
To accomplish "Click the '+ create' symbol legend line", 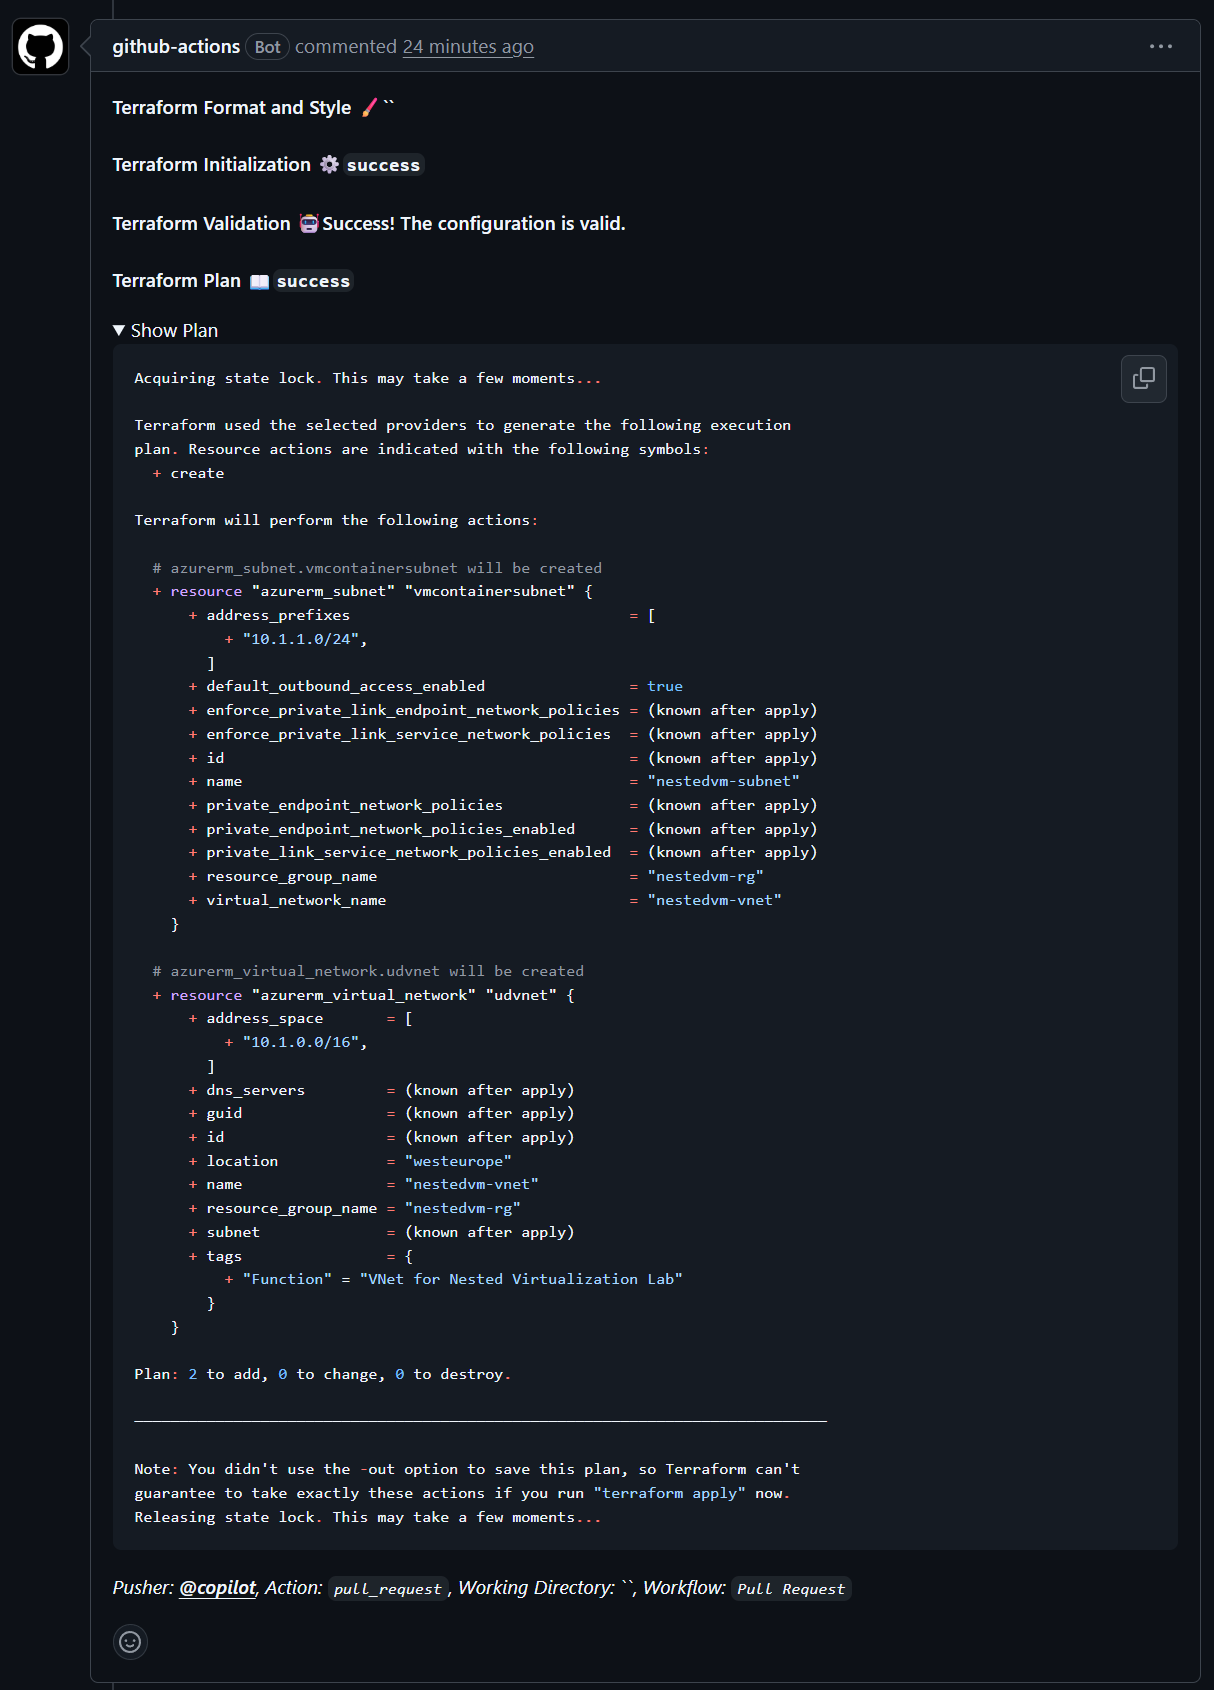I will [188, 473].
